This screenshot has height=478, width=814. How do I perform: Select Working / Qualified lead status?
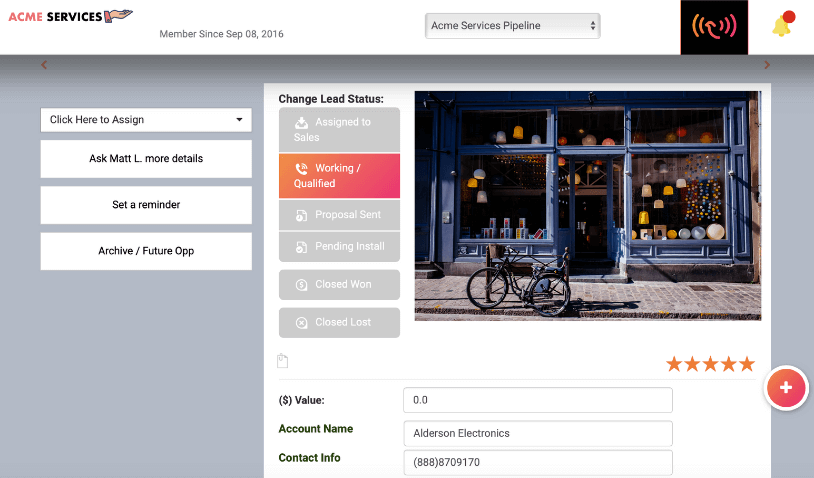(340, 176)
